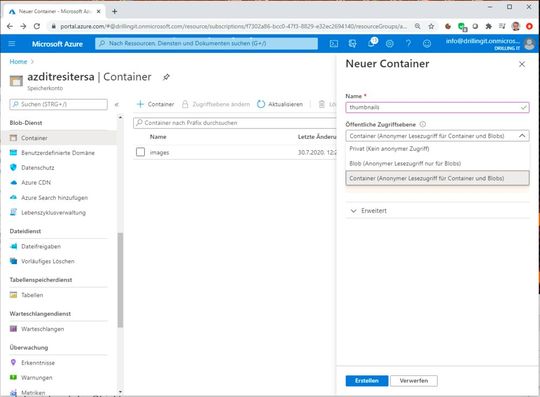
Task: Focus the sidebar Suchen field
Action: pos(59,104)
